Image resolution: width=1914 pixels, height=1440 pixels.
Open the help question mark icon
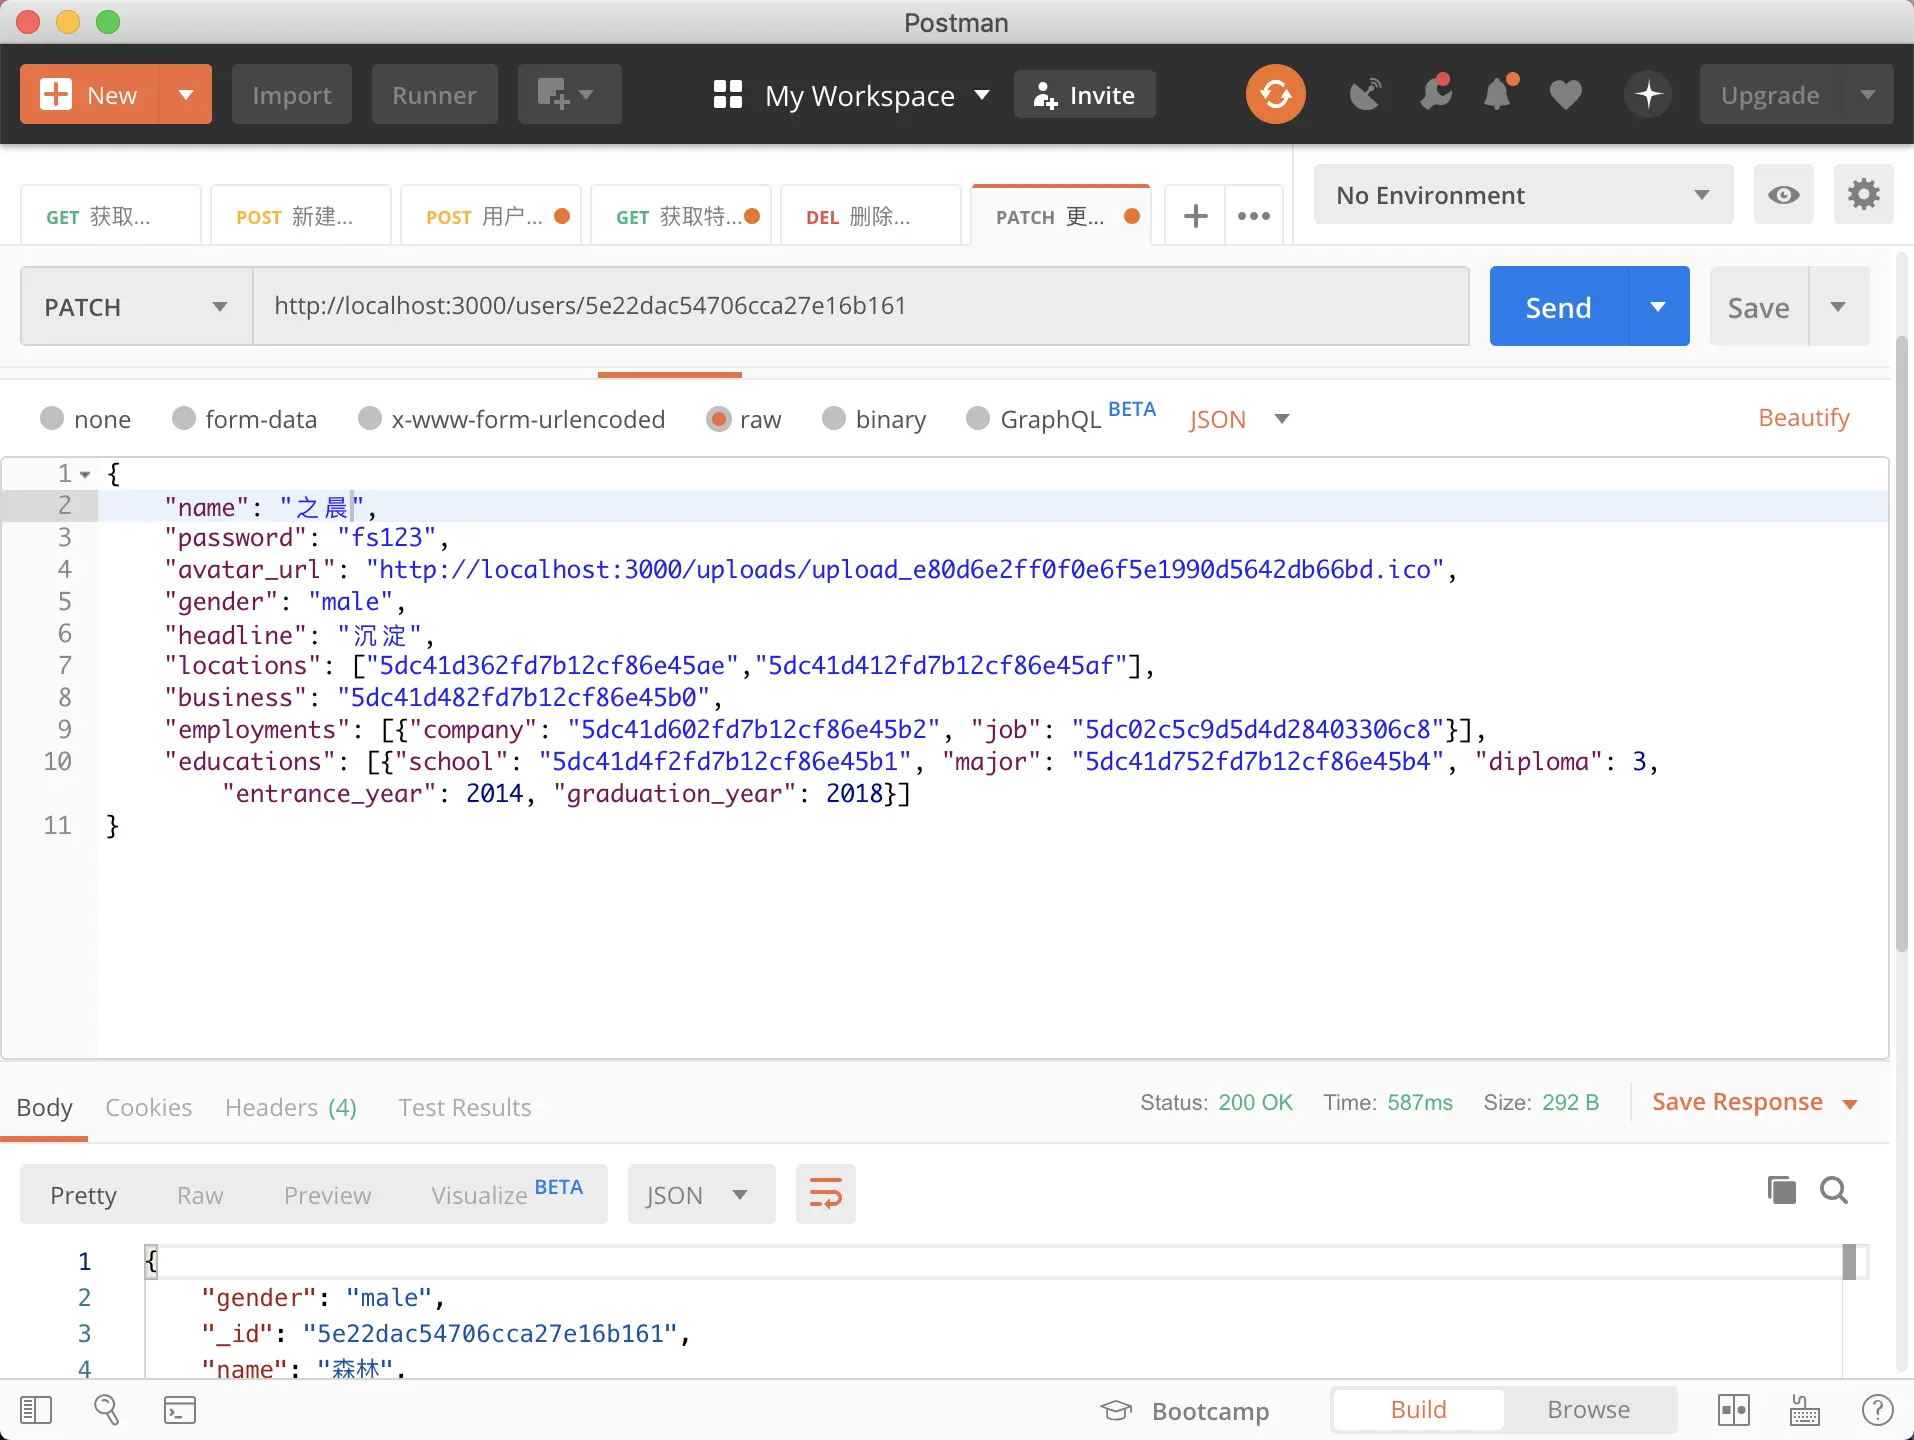pos(1877,1410)
